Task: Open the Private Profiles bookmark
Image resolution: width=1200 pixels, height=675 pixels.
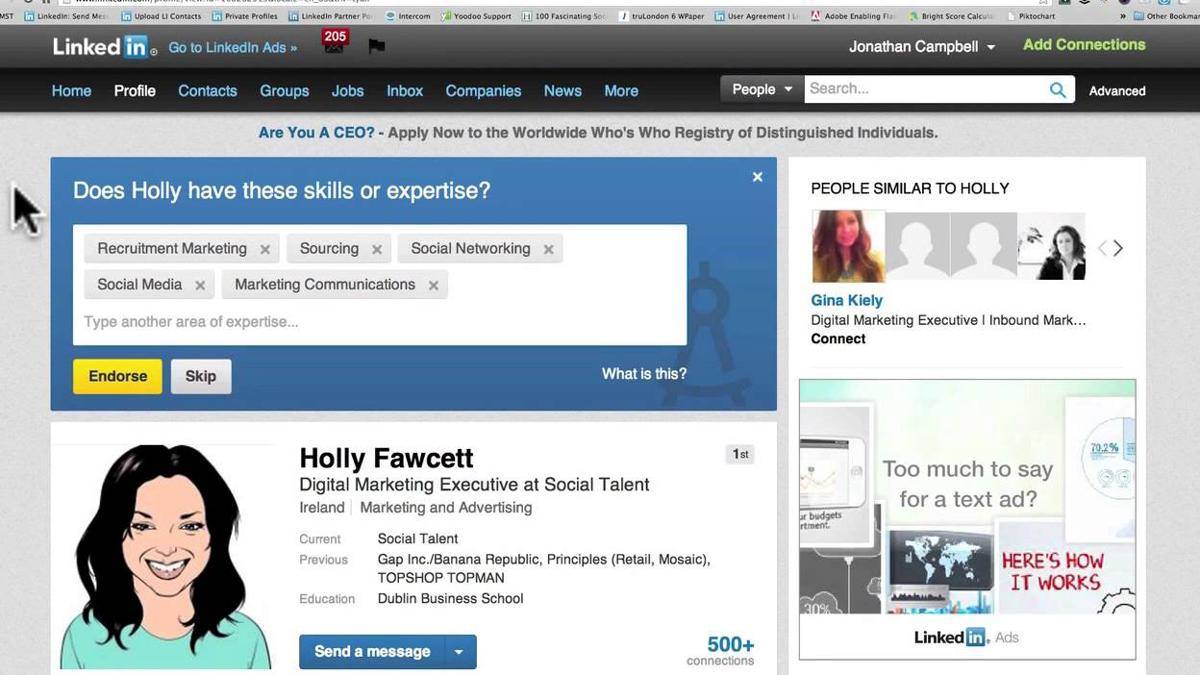Action: (244, 16)
